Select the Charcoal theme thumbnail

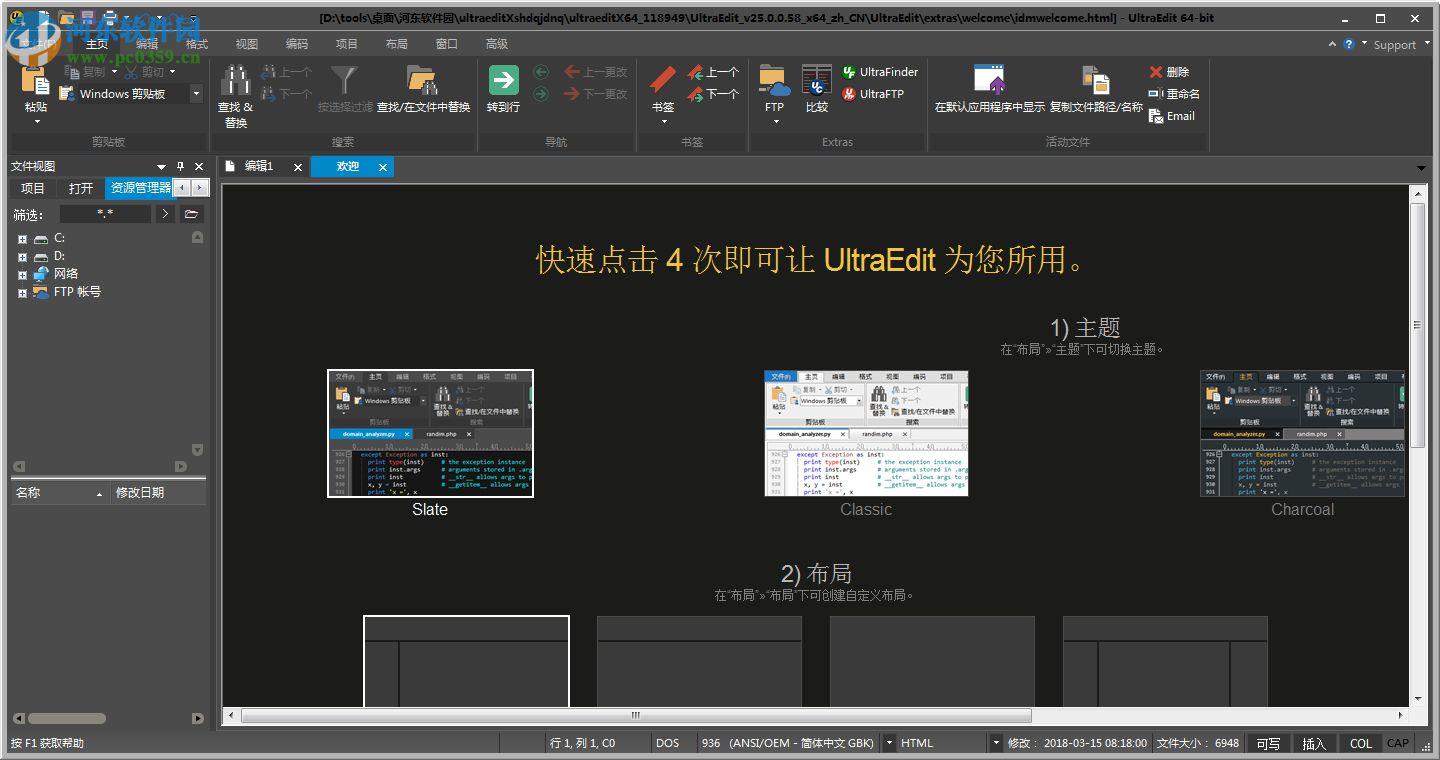(1303, 433)
